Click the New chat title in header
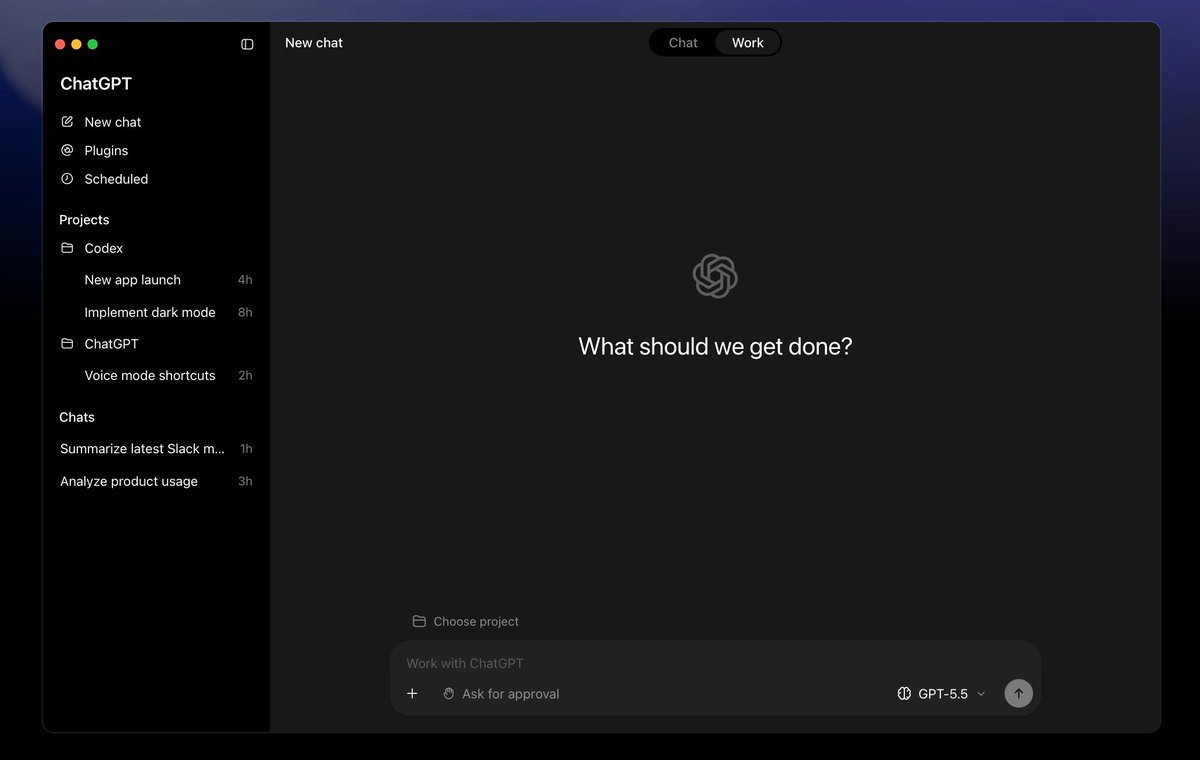Image resolution: width=1200 pixels, height=760 pixels. coord(314,43)
